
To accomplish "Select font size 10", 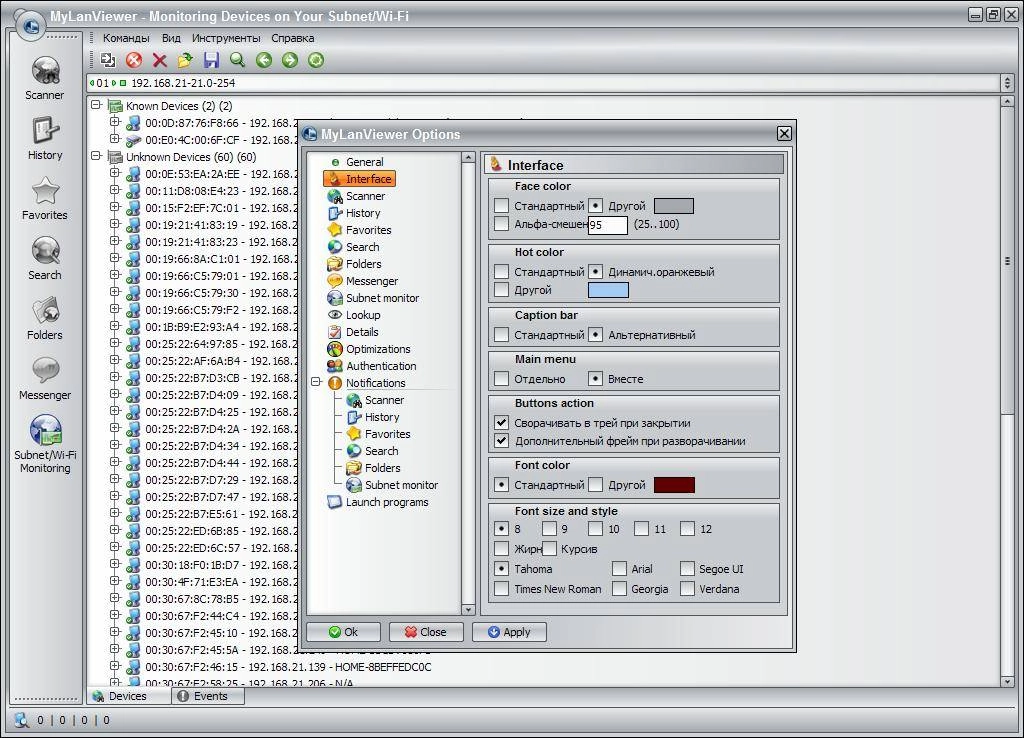I will (596, 529).
